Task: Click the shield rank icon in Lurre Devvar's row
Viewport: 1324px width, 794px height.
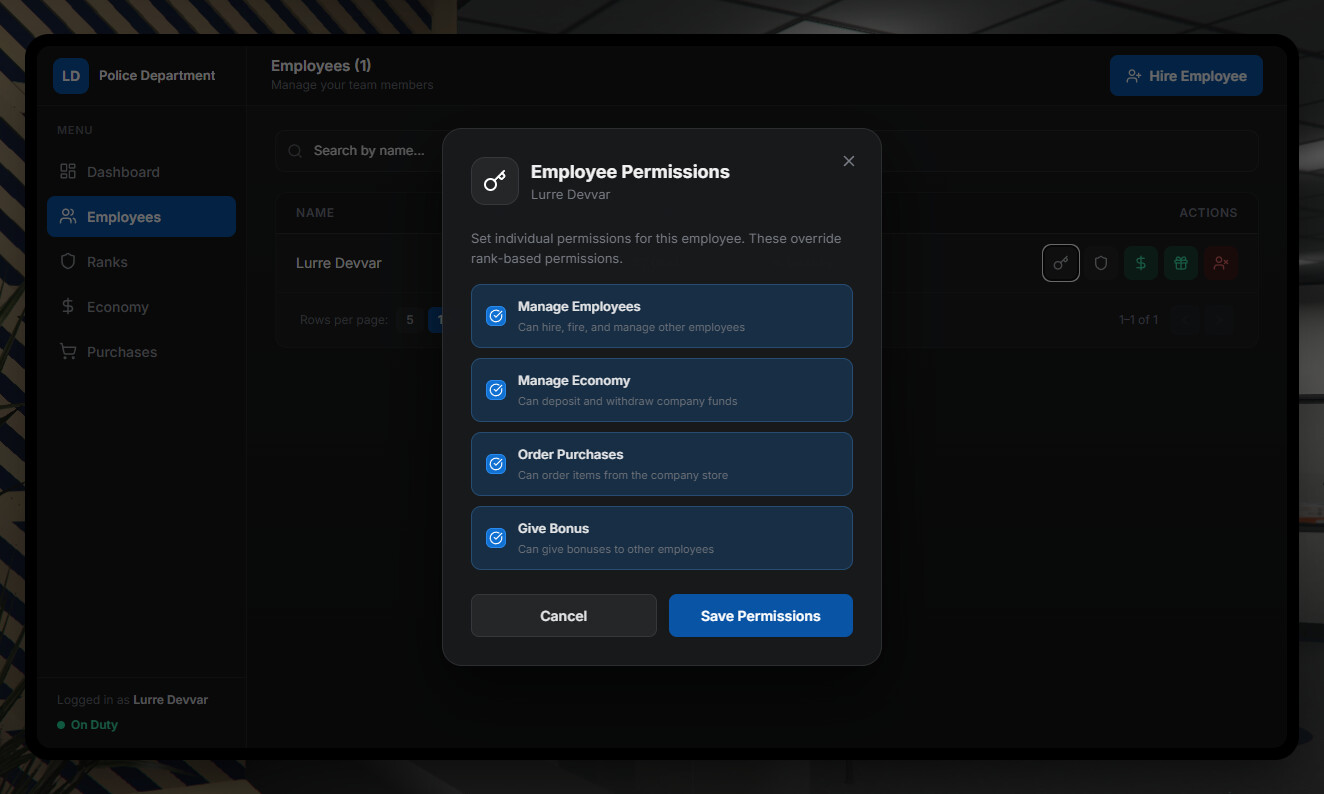Action: tap(1101, 263)
